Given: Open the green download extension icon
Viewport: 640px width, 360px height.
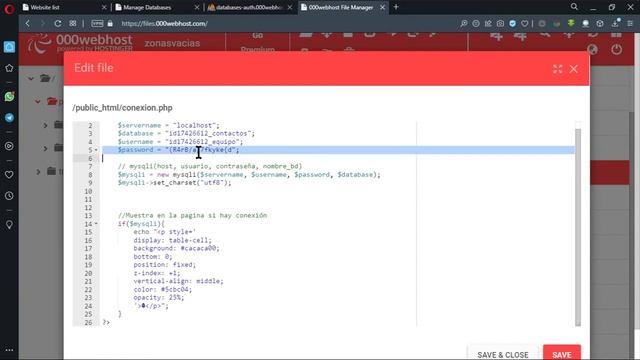Looking at the screenshot, I should (x=571, y=24).
